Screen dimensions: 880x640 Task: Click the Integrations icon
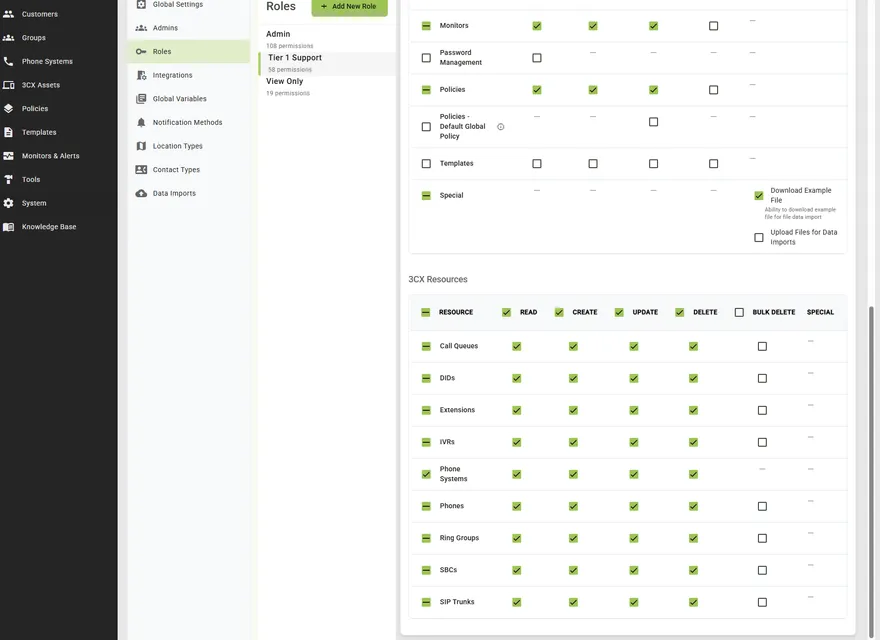[x=141, y=75]
